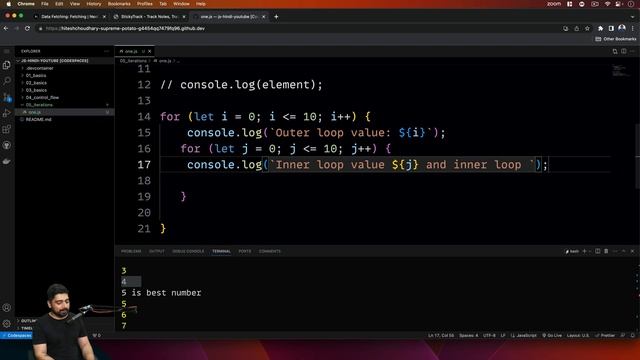This screenshot has height=360, width=640.
Task: Open the Explorer view in activity bar
Action: (x=7, y=65)
